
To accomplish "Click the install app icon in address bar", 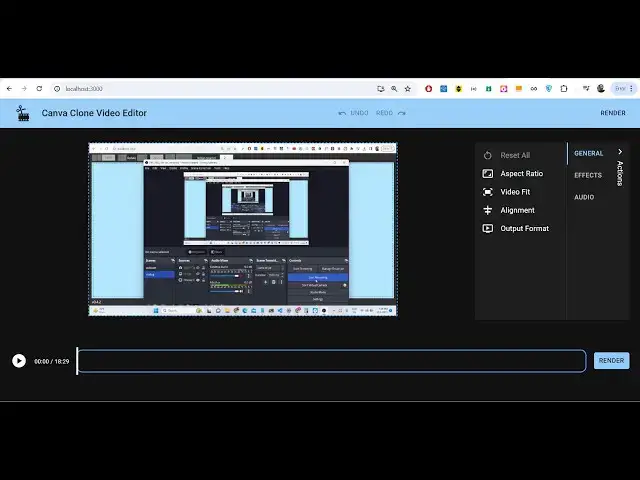I will [380, 89].
